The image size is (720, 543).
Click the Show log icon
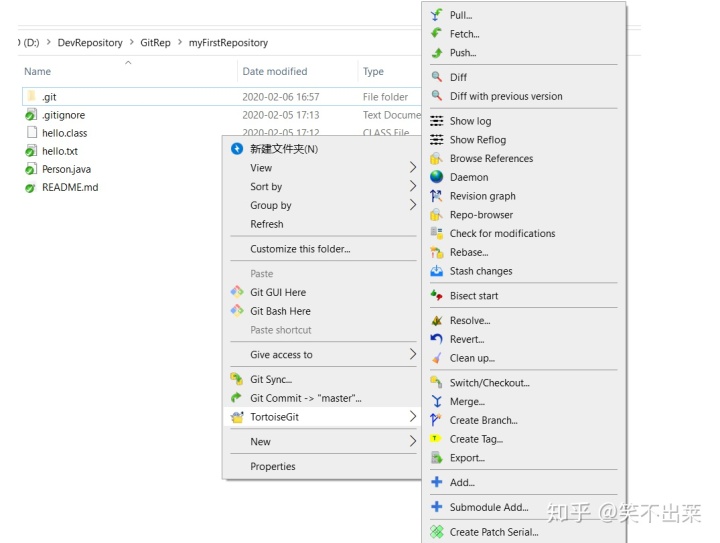[436, 121]
